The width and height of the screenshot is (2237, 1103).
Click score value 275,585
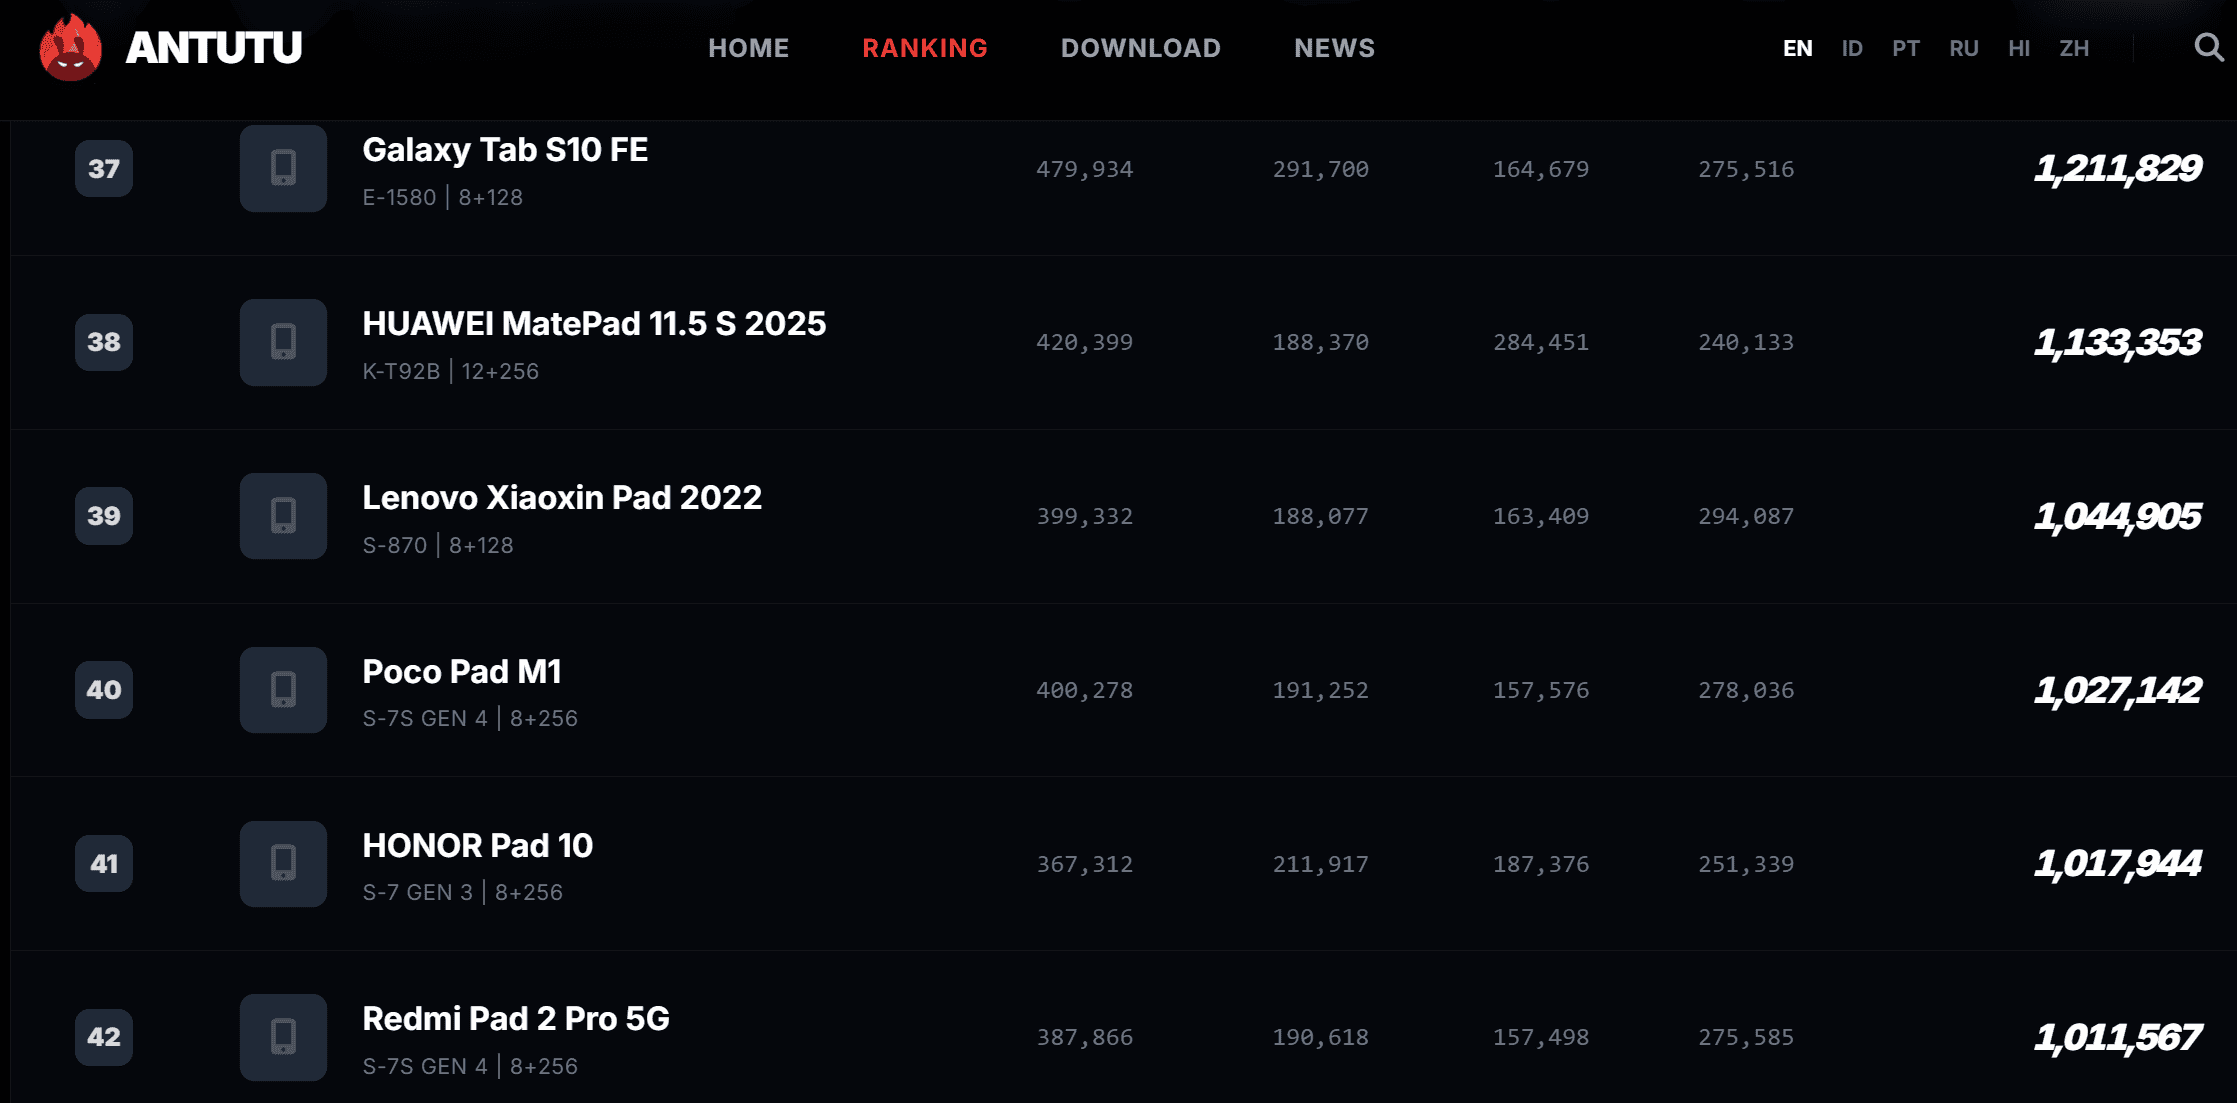pos(1746,1037)
